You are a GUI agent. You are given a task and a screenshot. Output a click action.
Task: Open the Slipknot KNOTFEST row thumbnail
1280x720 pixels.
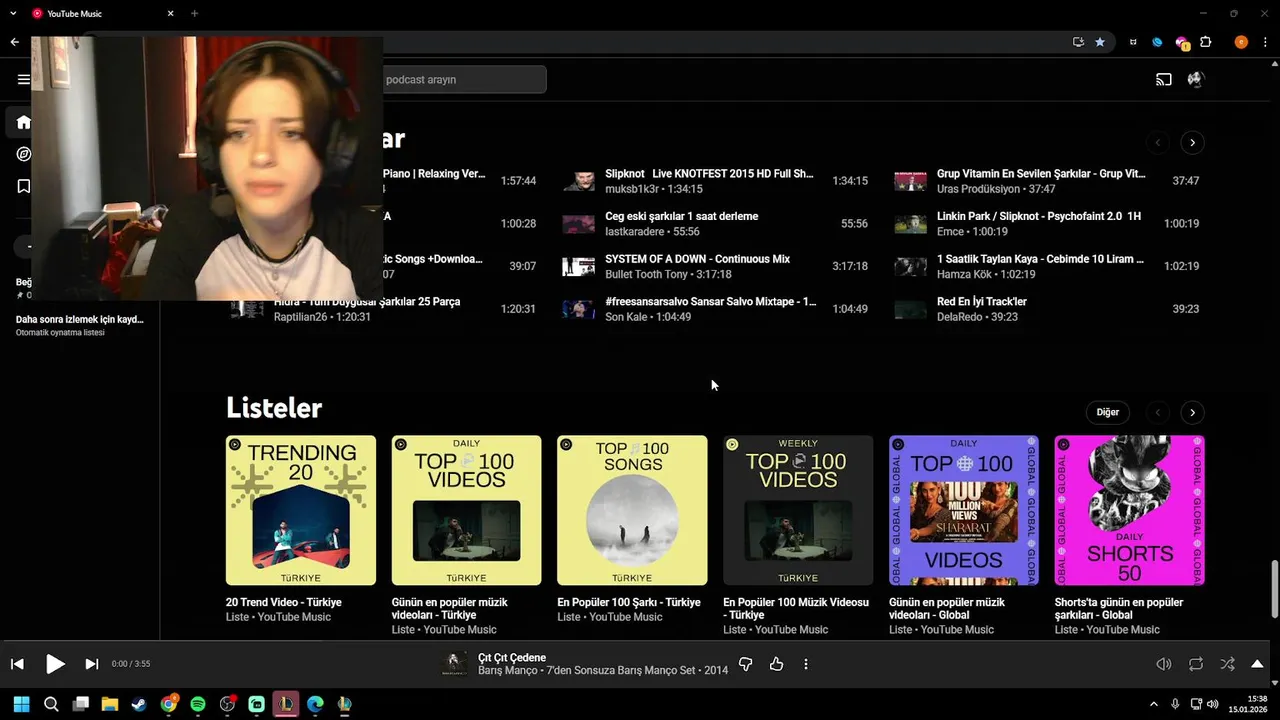pyautogui.click(x=579, y=181)
